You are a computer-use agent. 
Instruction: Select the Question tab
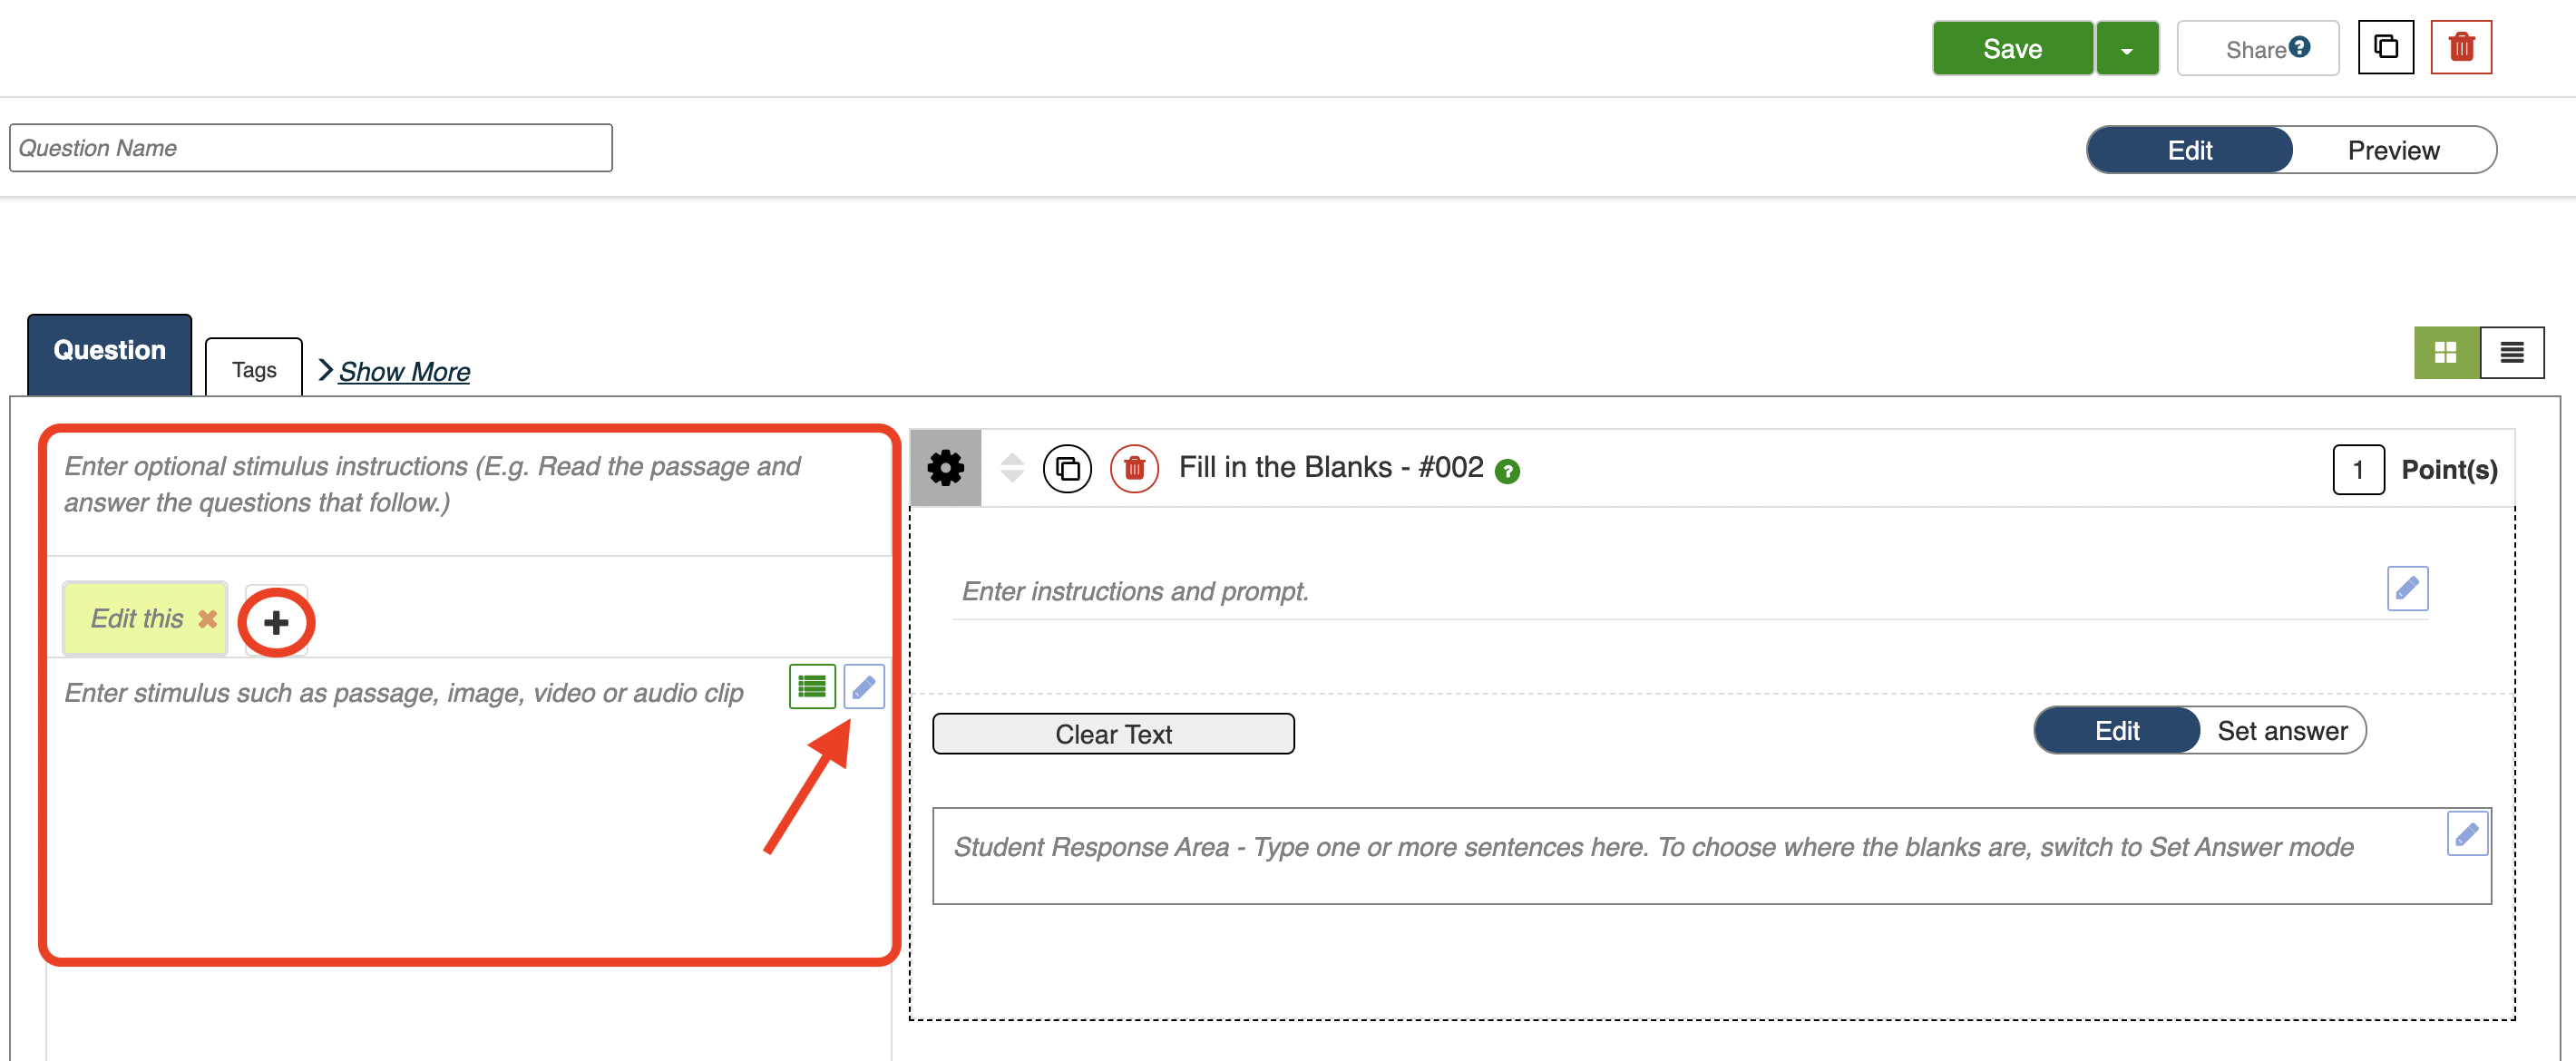coord(109,351)
